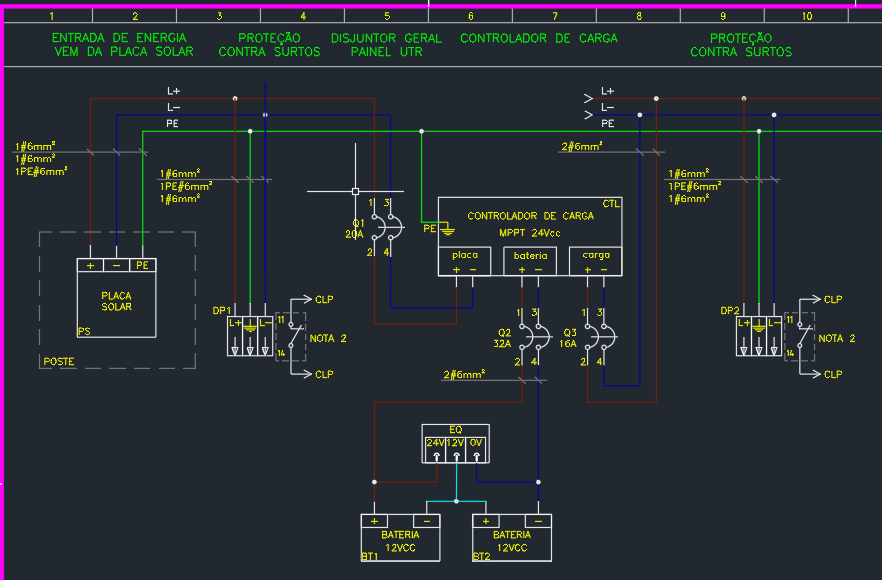Image resolution: width=882 pixels, height=580 pixels.
Task: Pick the BT2 12VCC battery block
Action: tap(512, 537)
